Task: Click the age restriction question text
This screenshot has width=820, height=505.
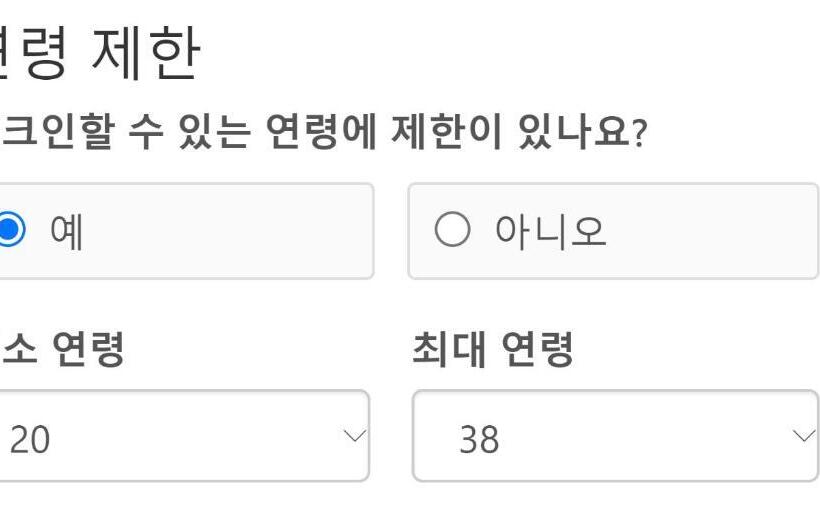Action: (320, 132)
